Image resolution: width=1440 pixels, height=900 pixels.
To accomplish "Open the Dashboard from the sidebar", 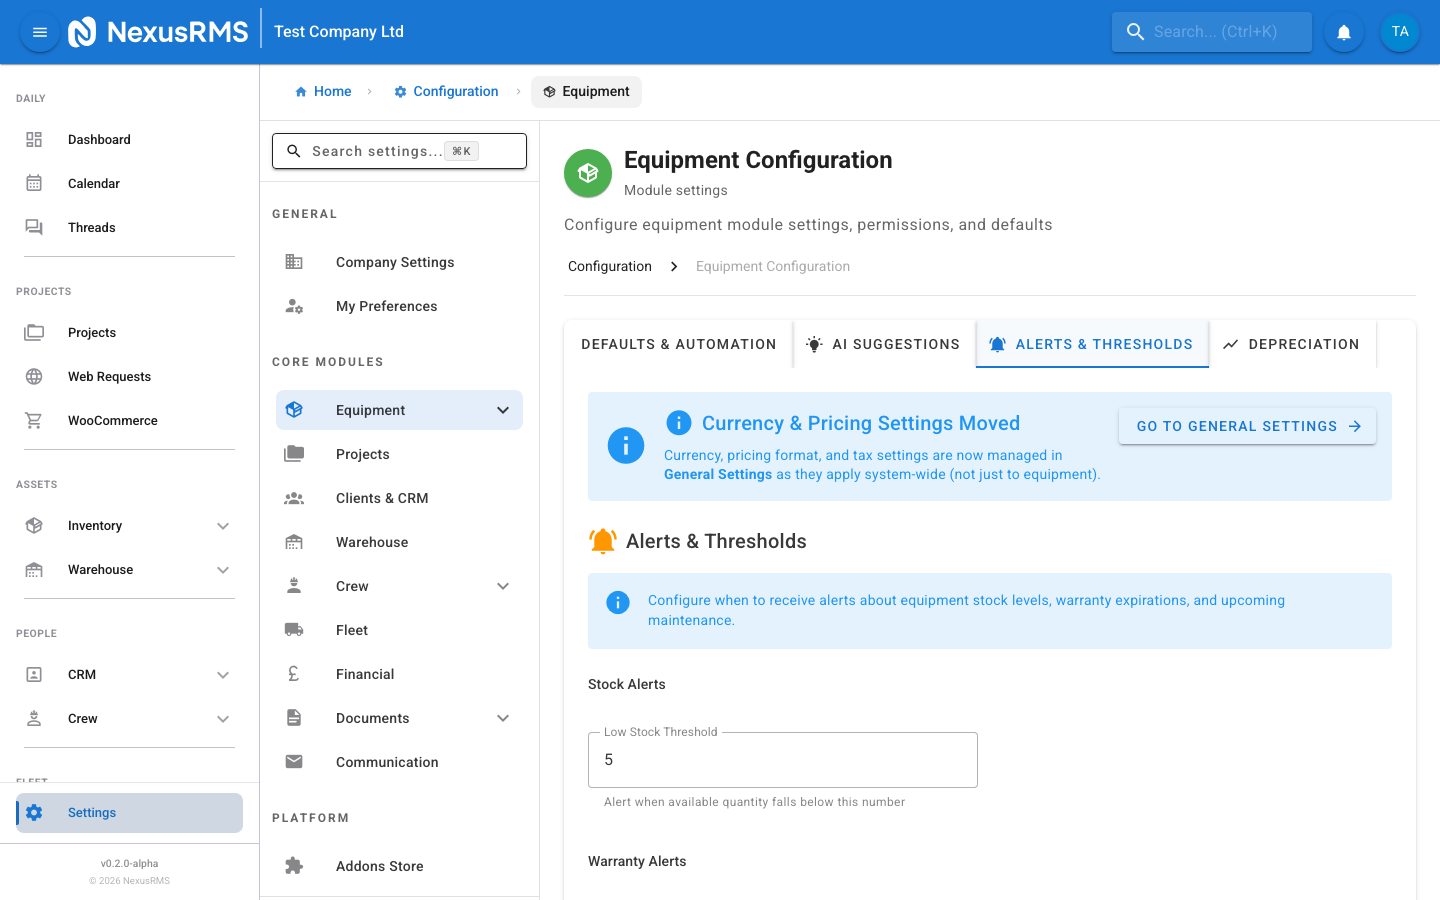I will point(99,139).
